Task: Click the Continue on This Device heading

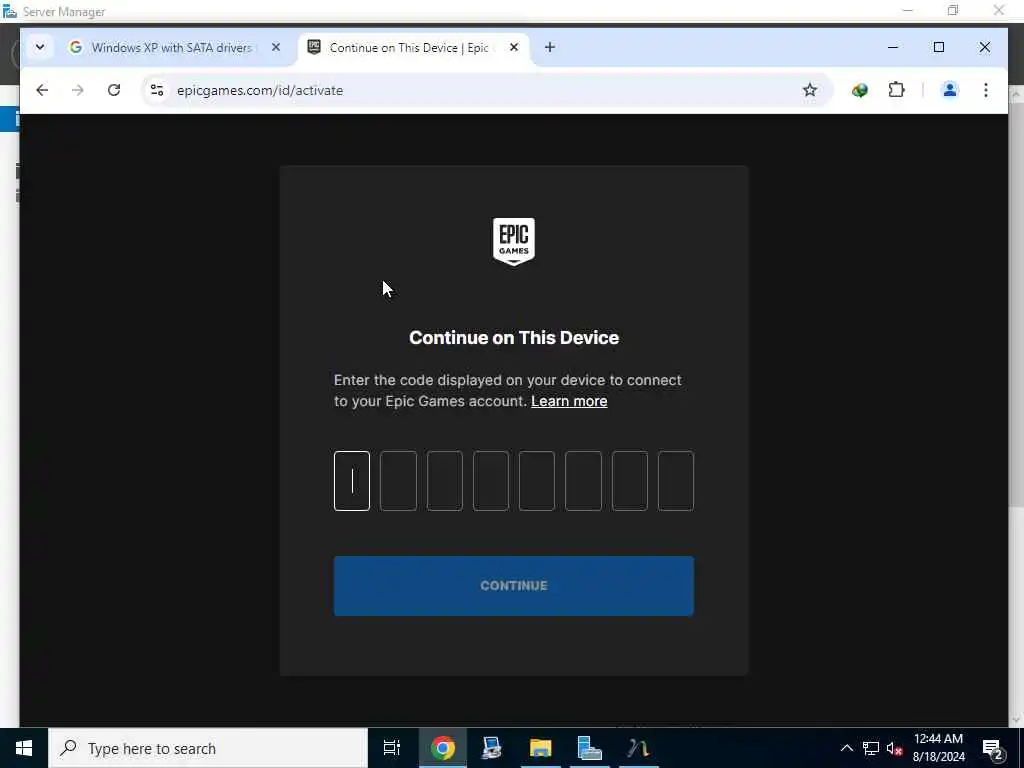Action: [x=514, y=338]
